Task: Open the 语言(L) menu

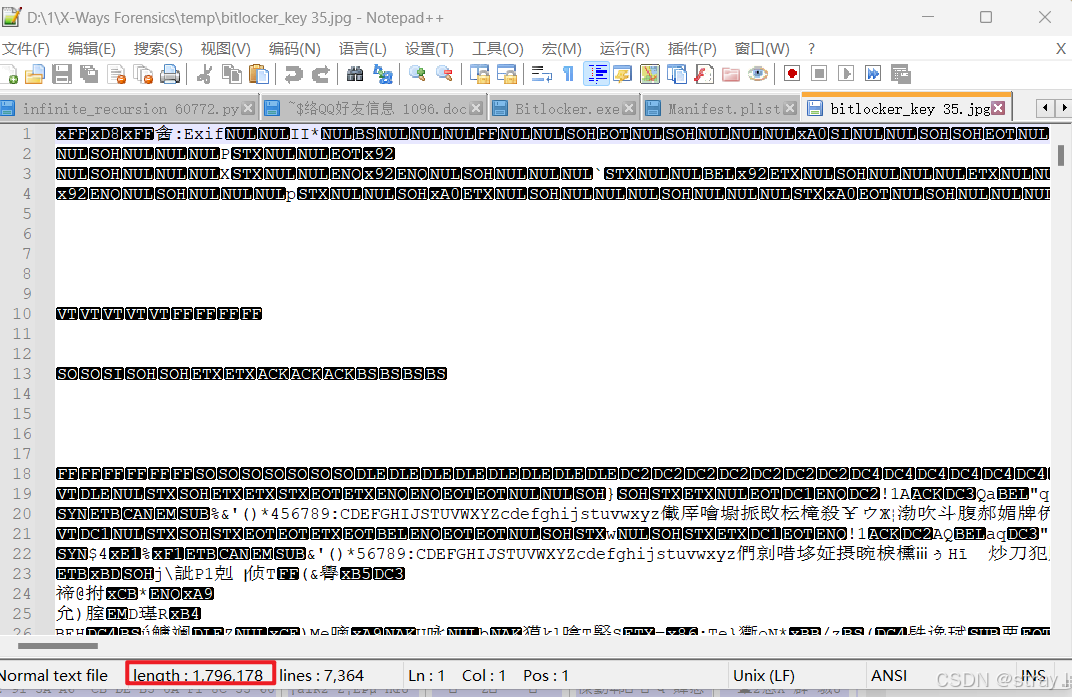Action: tap(362, 49)
